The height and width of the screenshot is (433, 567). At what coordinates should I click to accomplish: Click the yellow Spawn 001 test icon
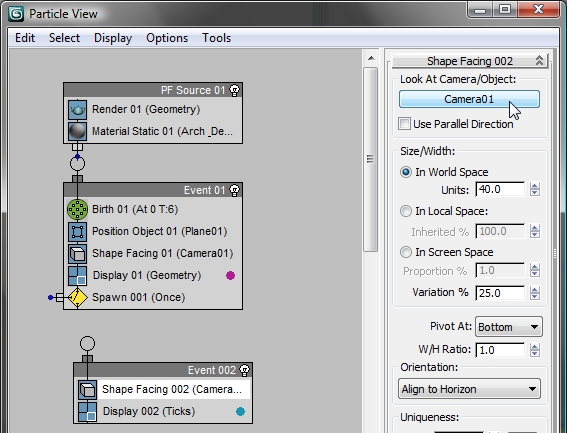pos(77,297)
